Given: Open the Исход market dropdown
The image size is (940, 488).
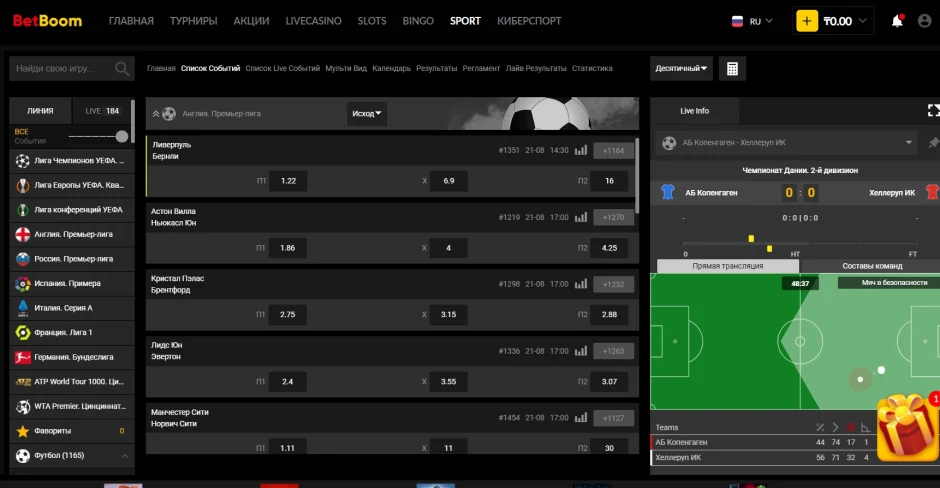Looking at the screenshot, I should 366,113.
